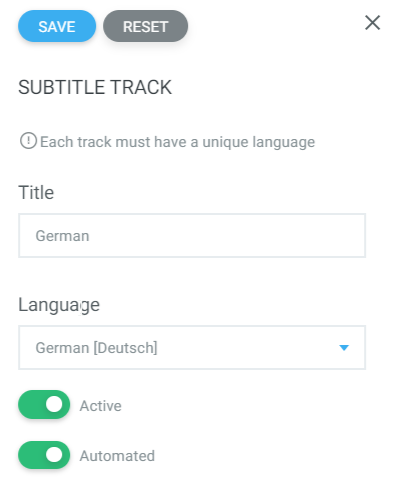This screenshot has width=393, height=488.
Task: Click the gray RESET button
Action: point(145,26)
